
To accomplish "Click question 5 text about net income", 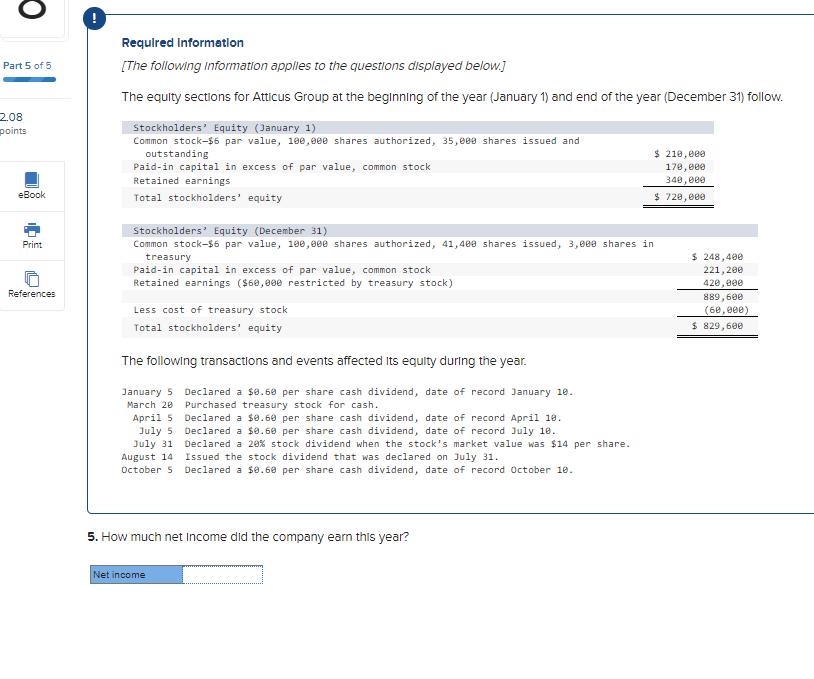I will point(248,537).
